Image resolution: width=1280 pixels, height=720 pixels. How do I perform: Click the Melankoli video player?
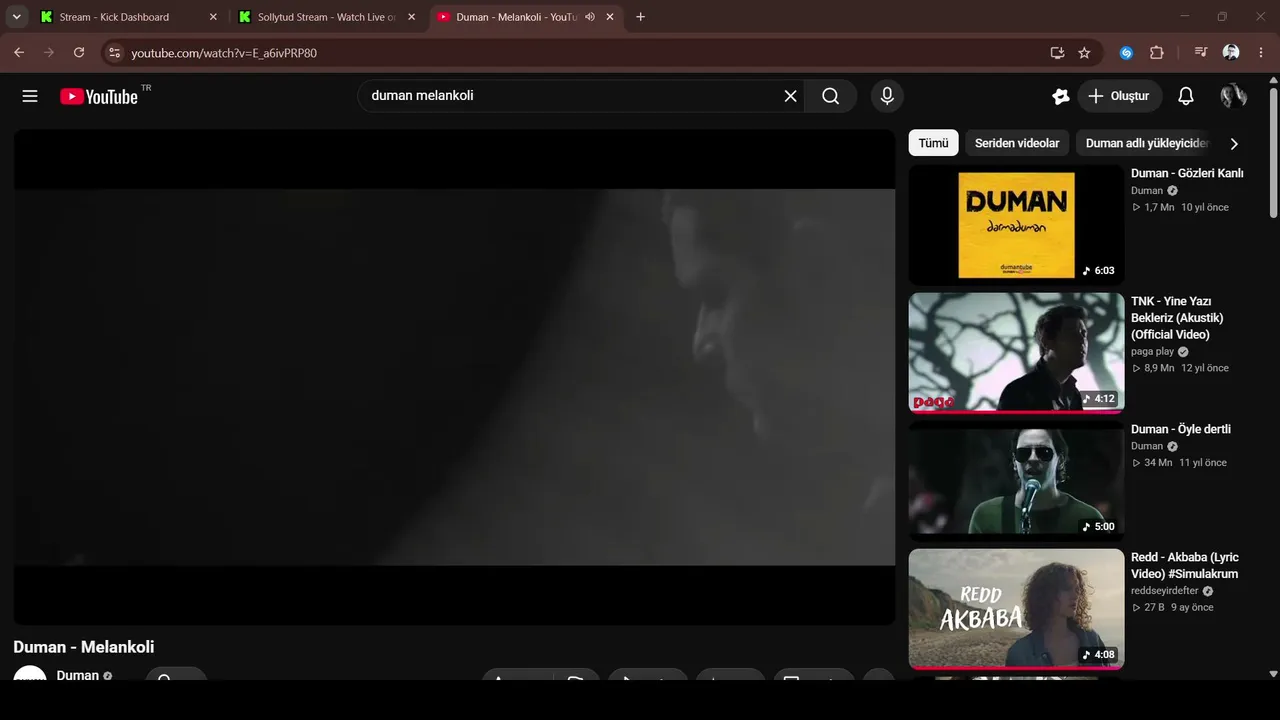(x=454, y=377)
